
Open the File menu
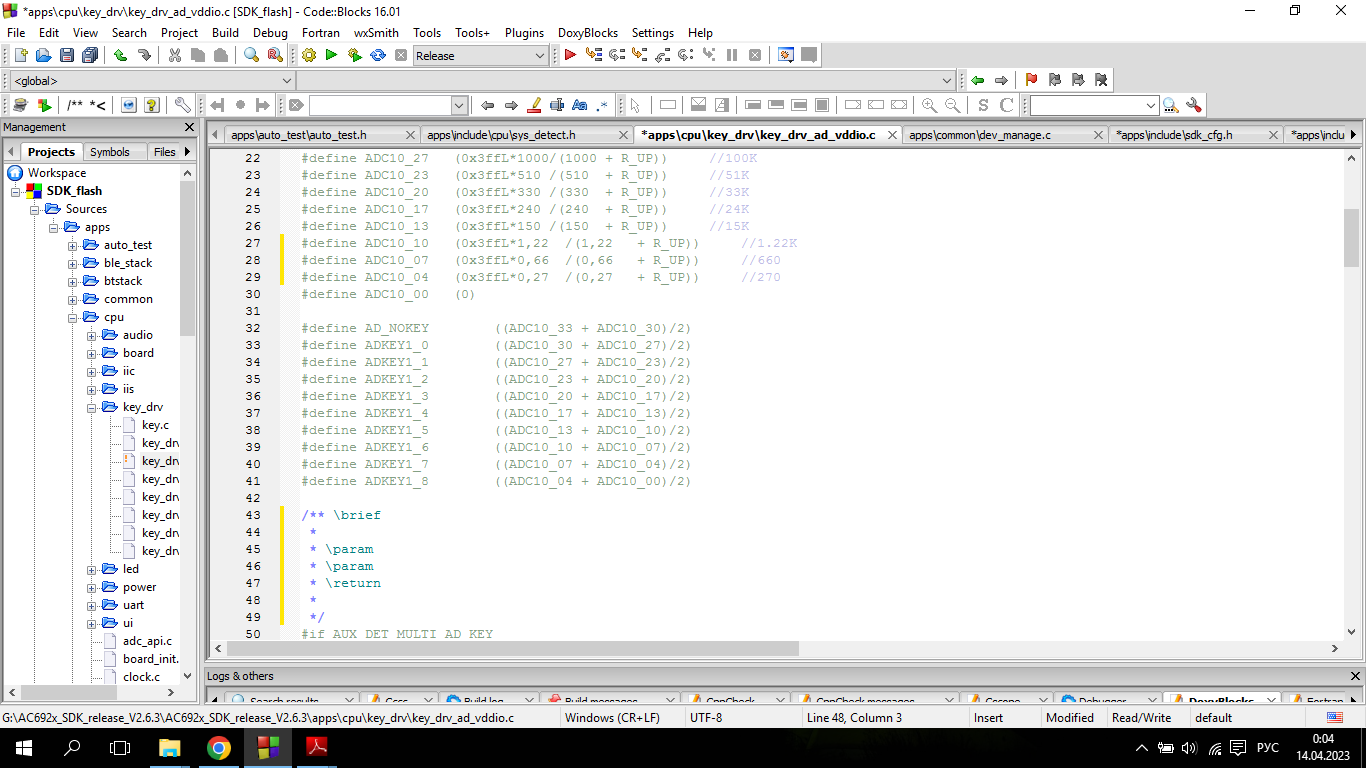(16, 32)
